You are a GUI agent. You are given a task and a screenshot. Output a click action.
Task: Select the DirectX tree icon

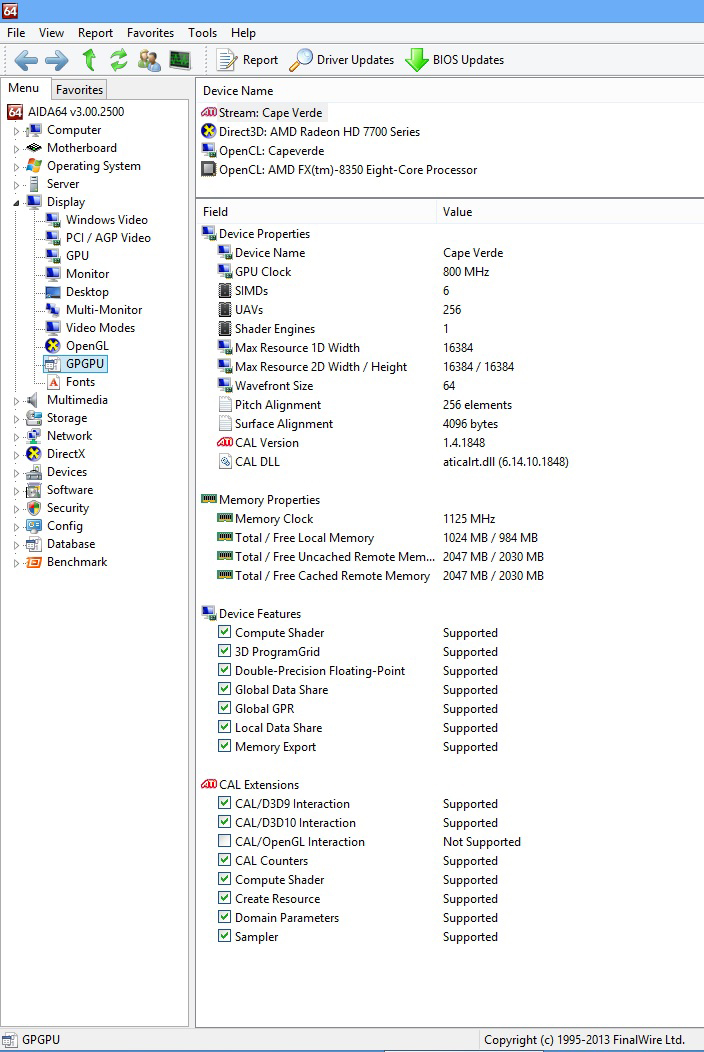(34, 454)
